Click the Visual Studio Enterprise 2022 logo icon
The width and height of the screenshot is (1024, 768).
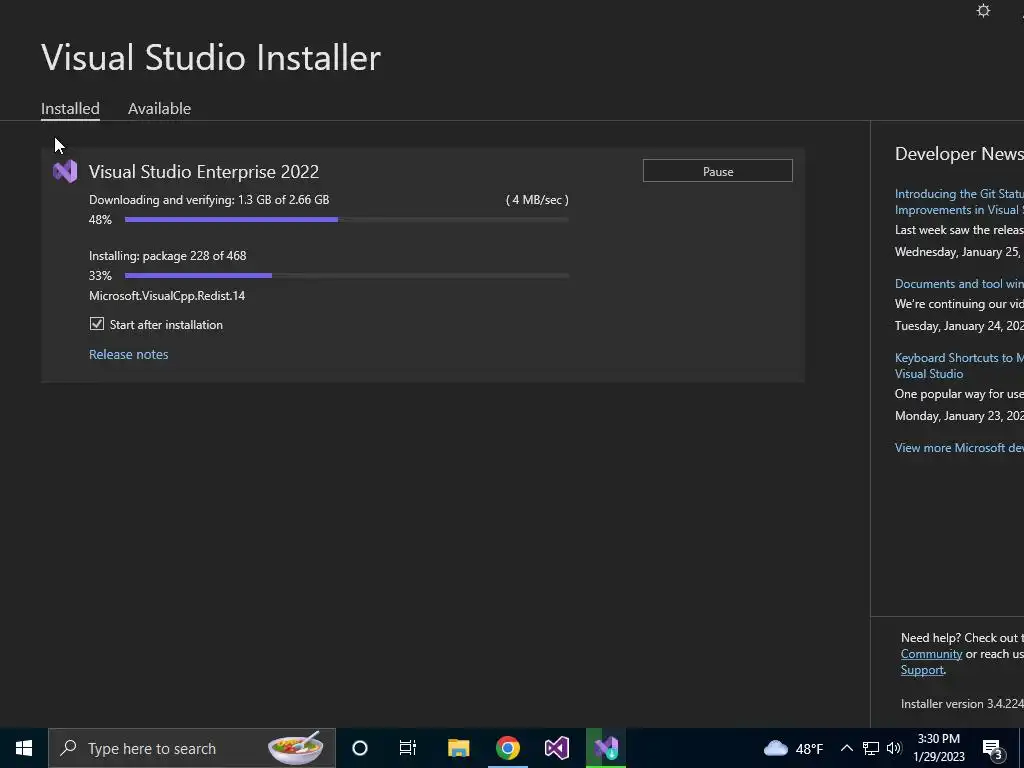(65, 172)
